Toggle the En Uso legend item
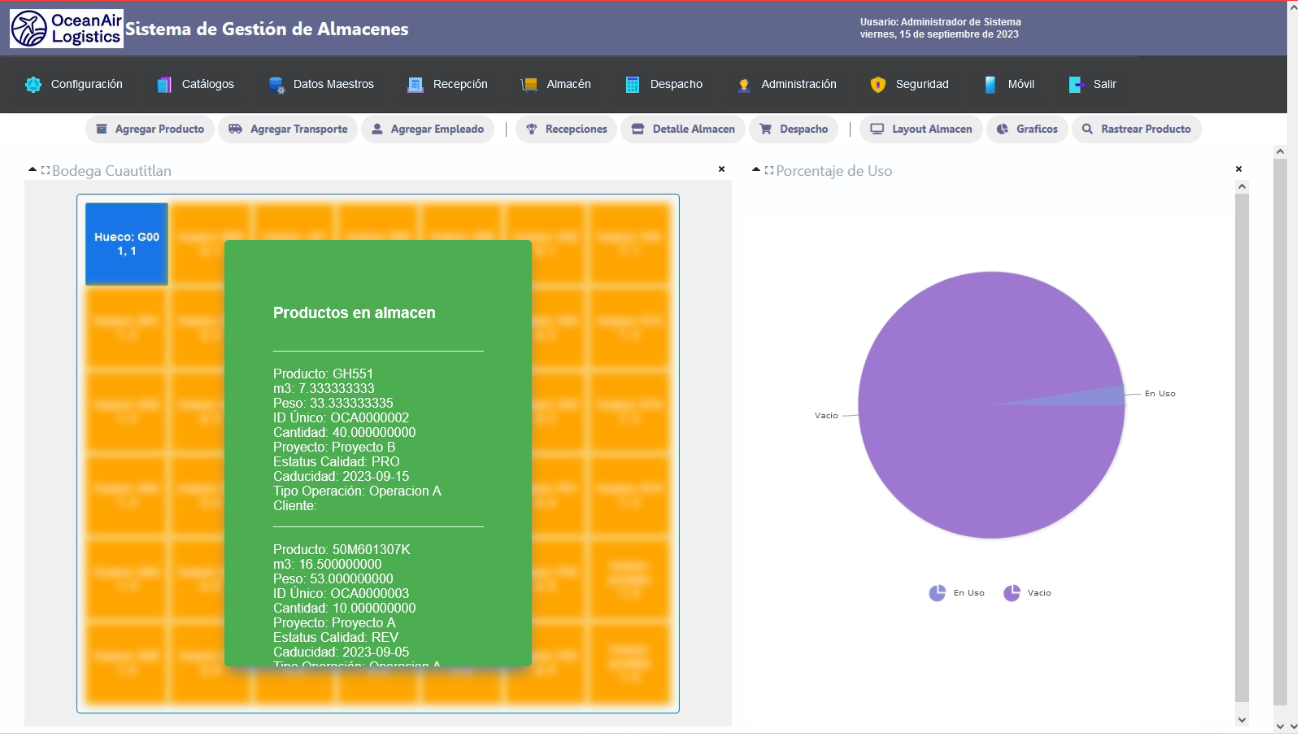Screen dimensions: 1298x734 (957, 593)
